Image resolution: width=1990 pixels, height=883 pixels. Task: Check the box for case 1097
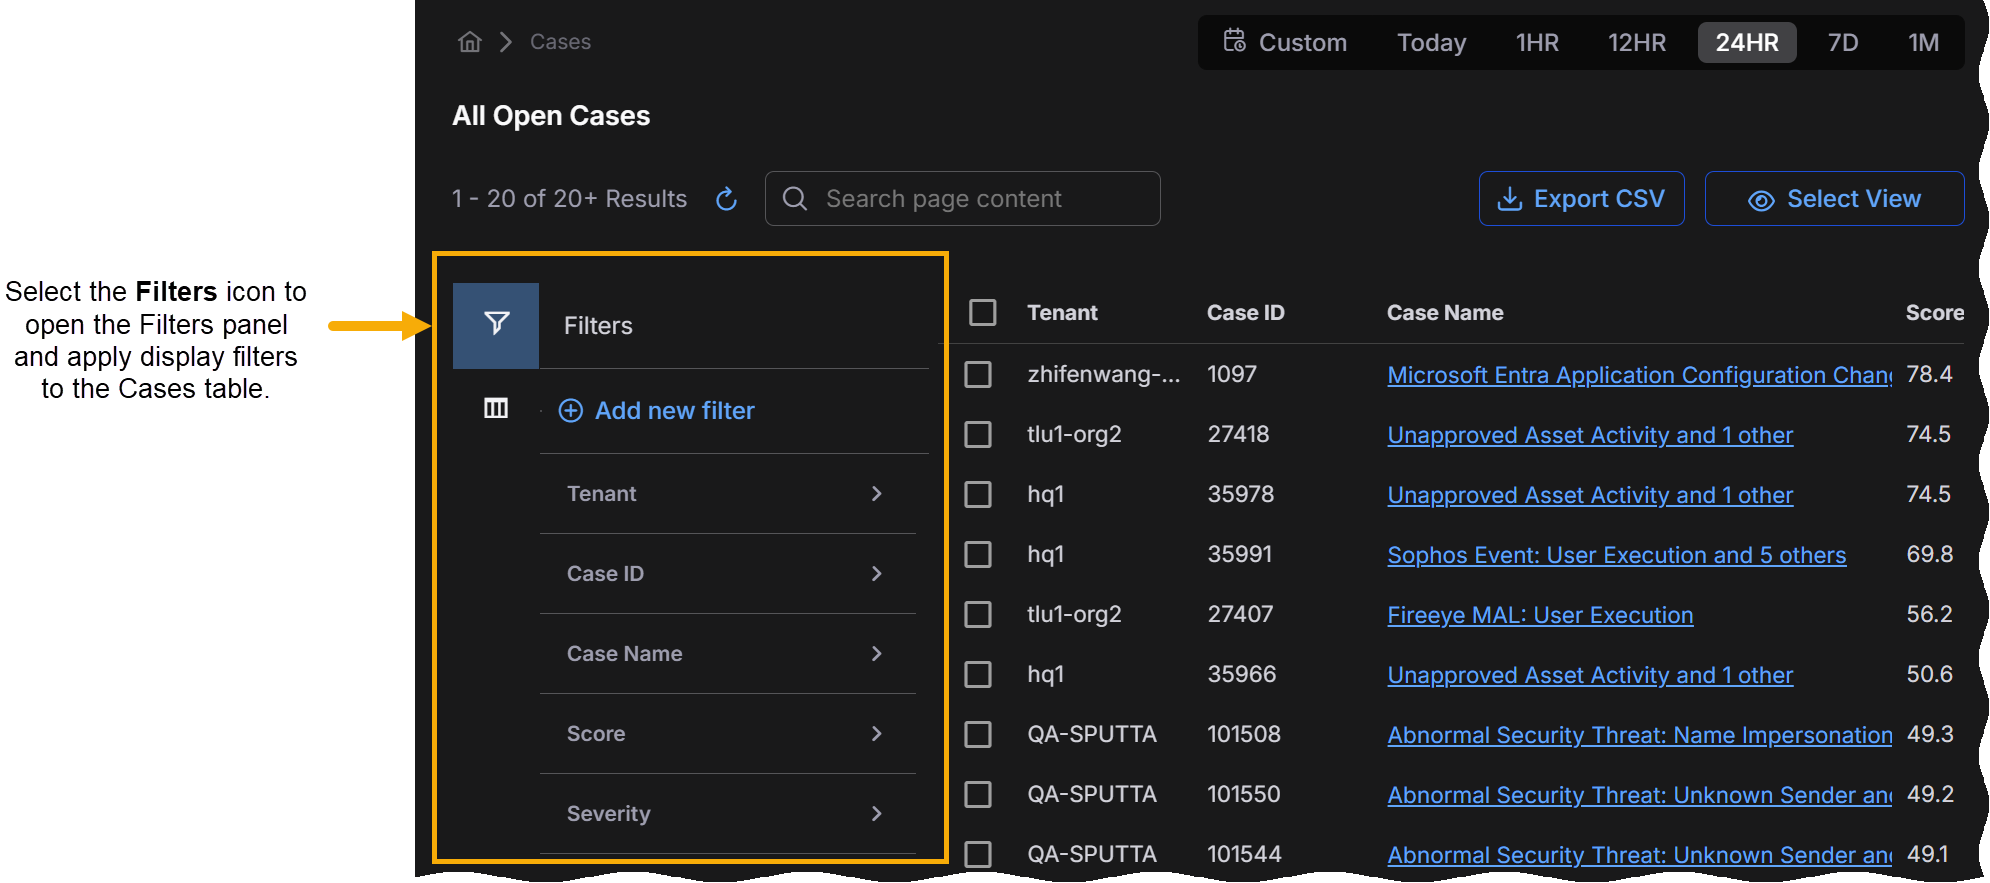click(978, 375)
